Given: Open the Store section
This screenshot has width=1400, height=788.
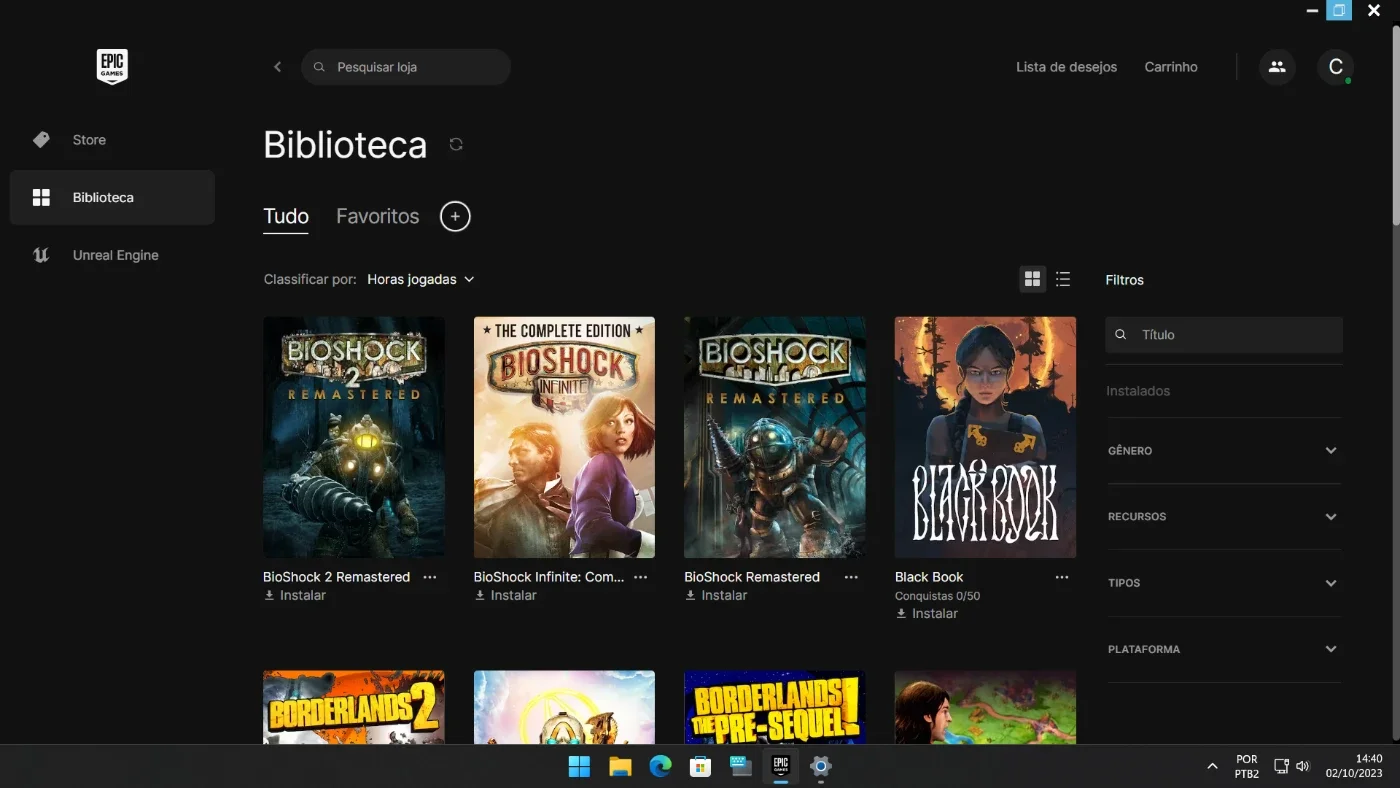Looking at the screenshot, I should pyautogui.click(x=112, y=140).
